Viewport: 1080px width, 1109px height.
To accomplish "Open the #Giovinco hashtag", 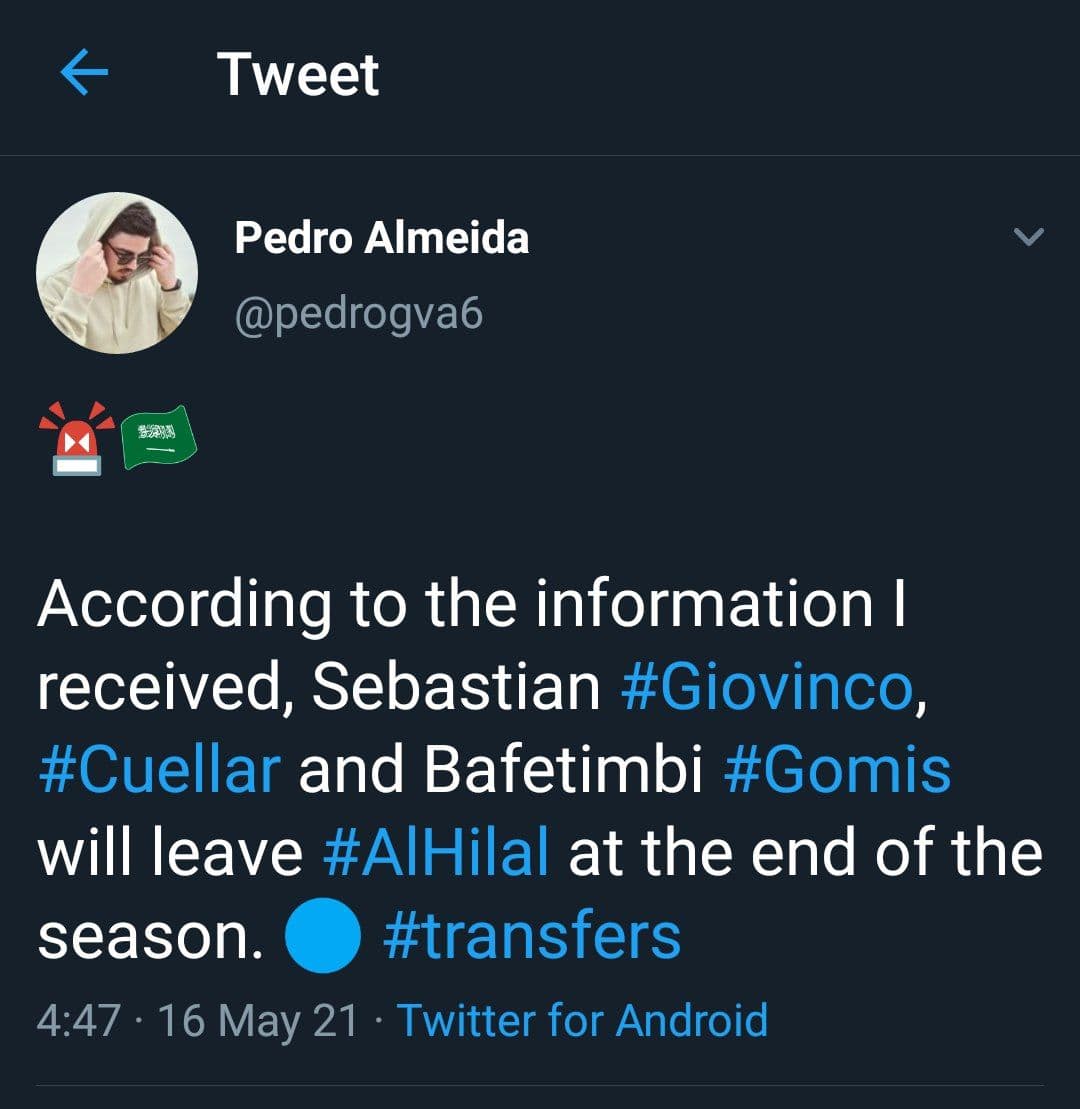I will (x=767, y=687).
